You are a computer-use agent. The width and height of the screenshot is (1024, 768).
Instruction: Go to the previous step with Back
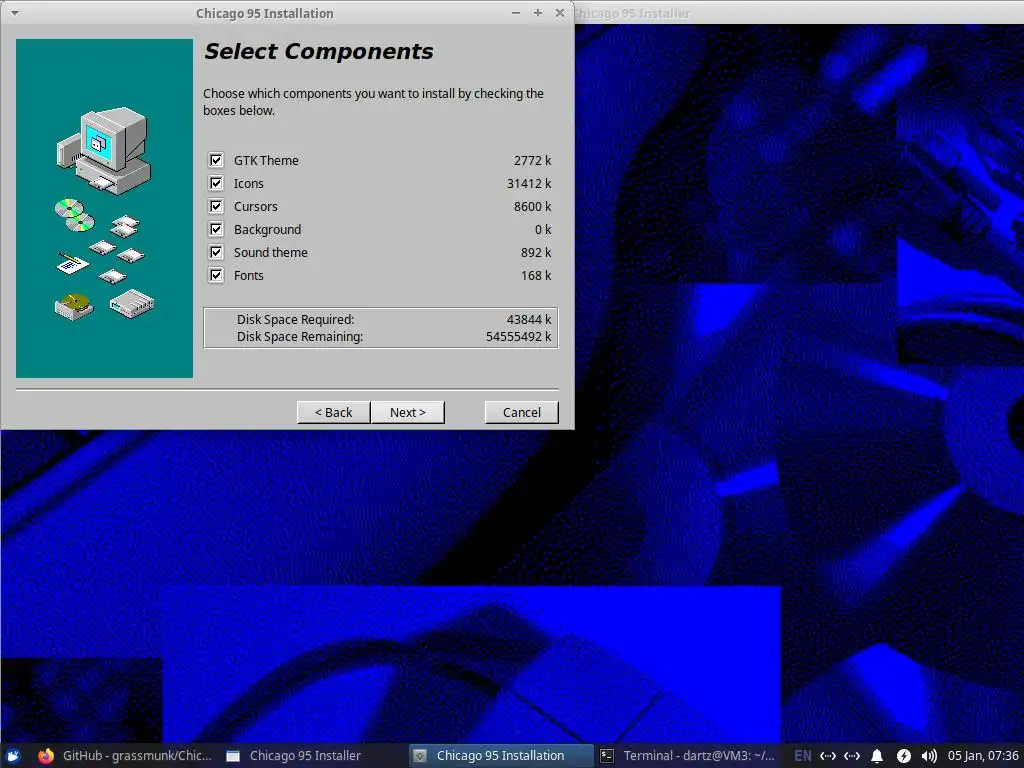tap(334, 412)
